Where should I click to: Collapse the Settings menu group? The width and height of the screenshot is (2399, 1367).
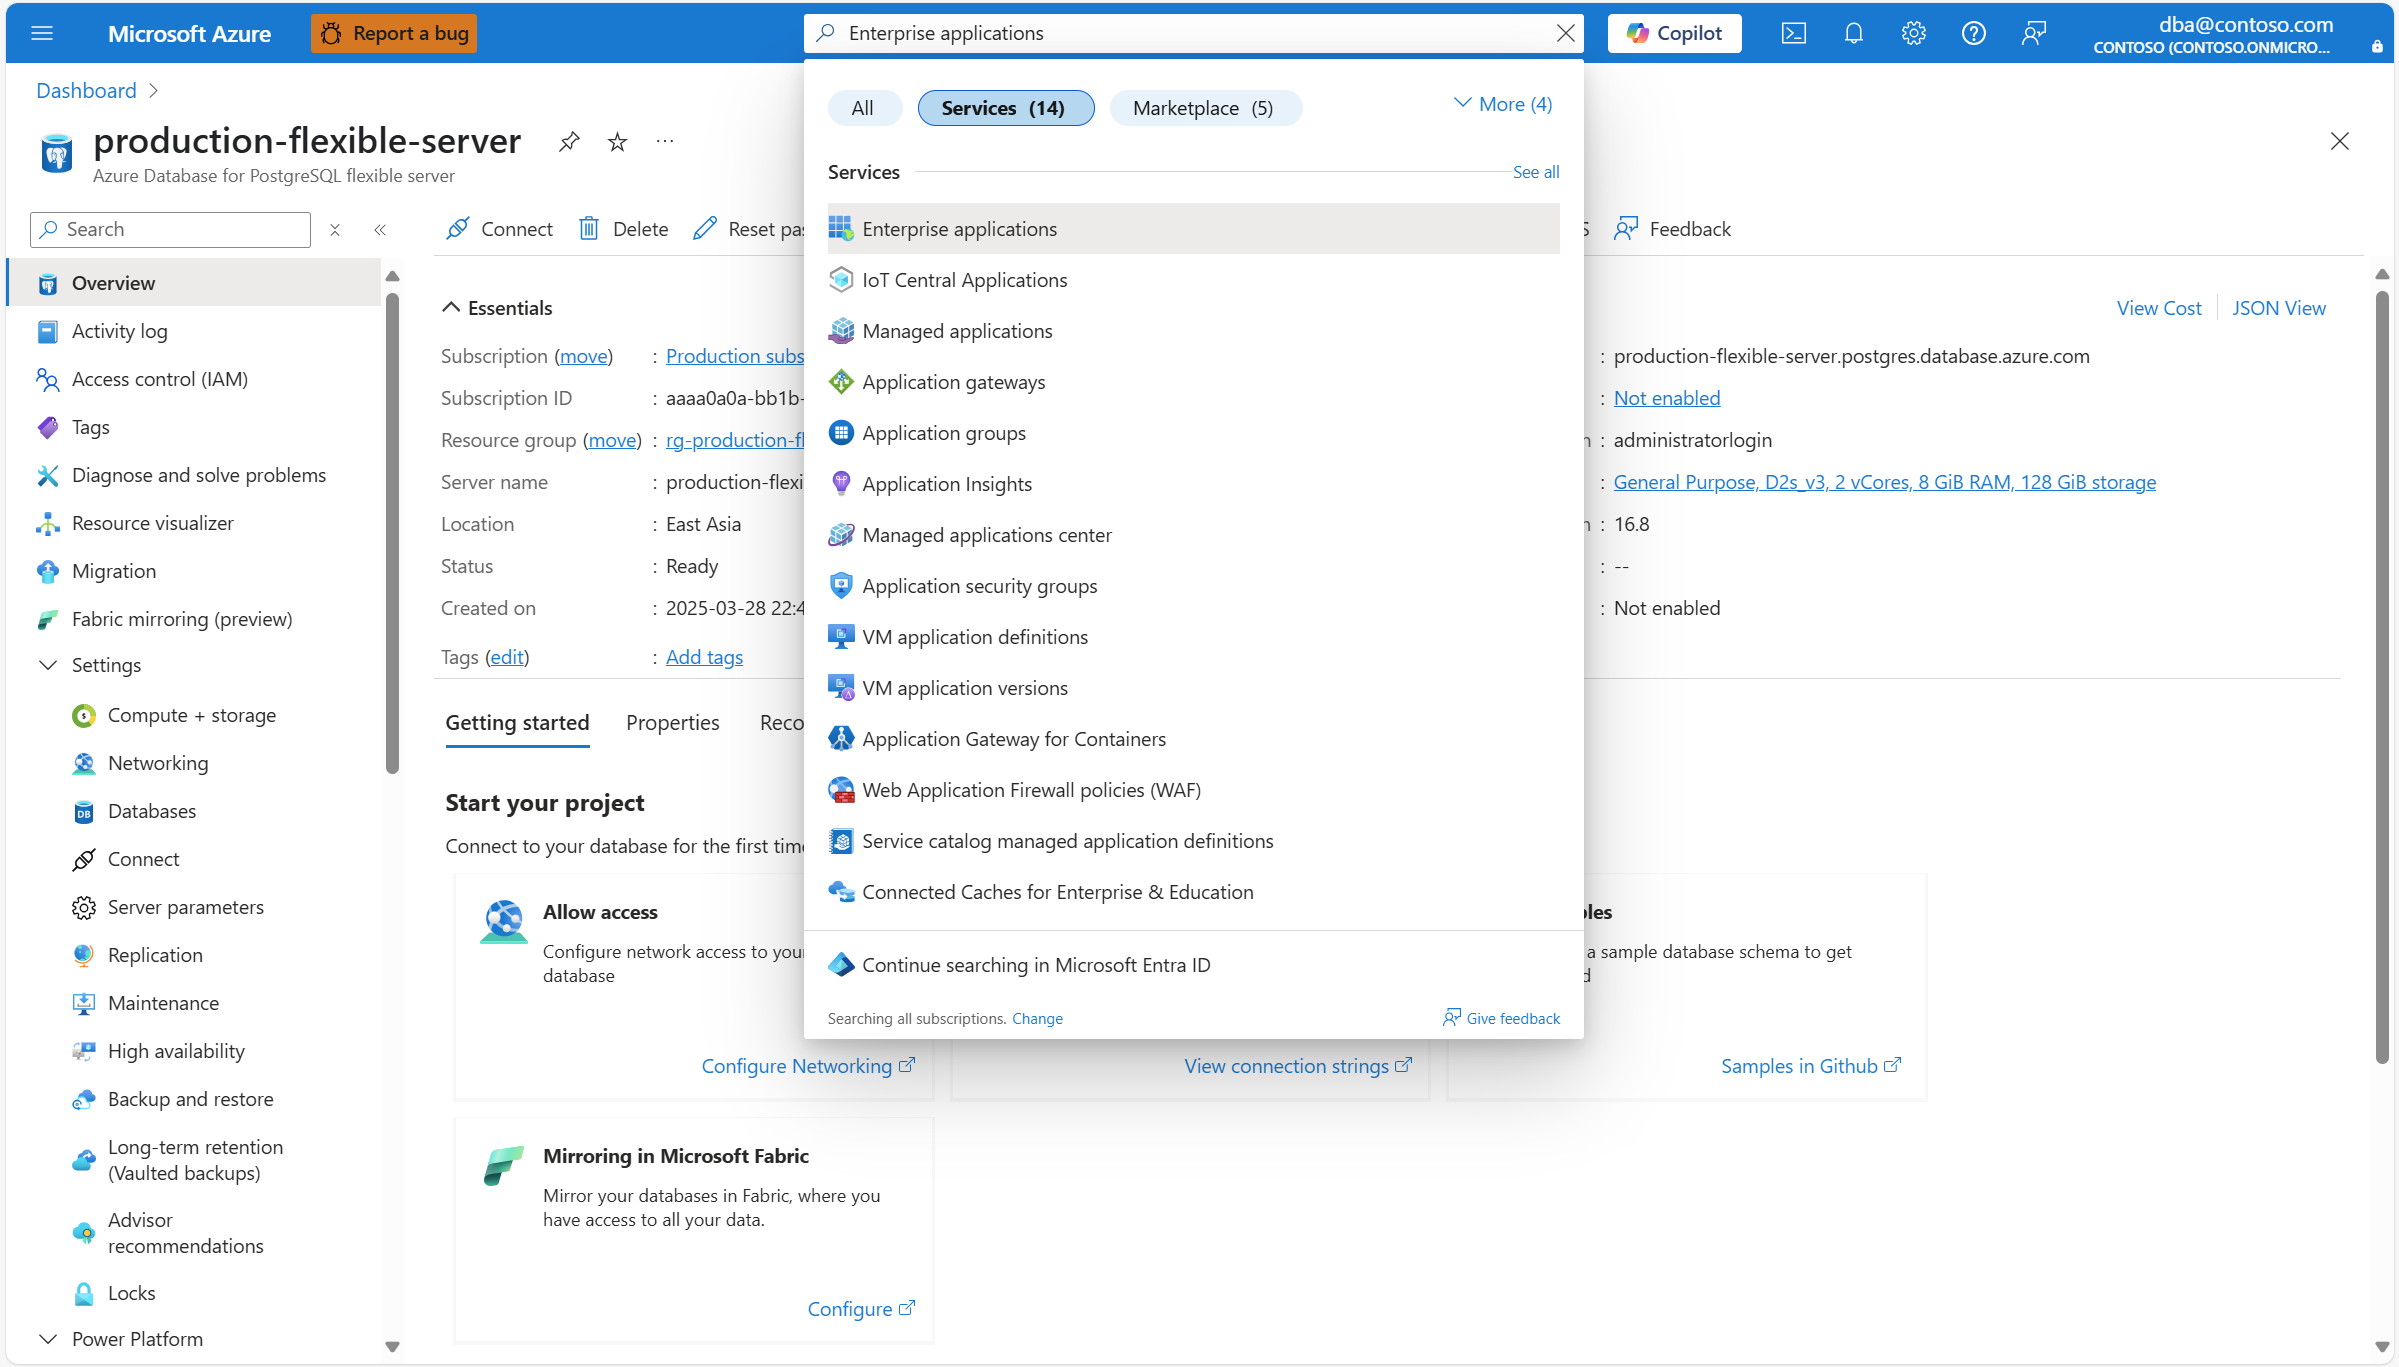(47, 665)
